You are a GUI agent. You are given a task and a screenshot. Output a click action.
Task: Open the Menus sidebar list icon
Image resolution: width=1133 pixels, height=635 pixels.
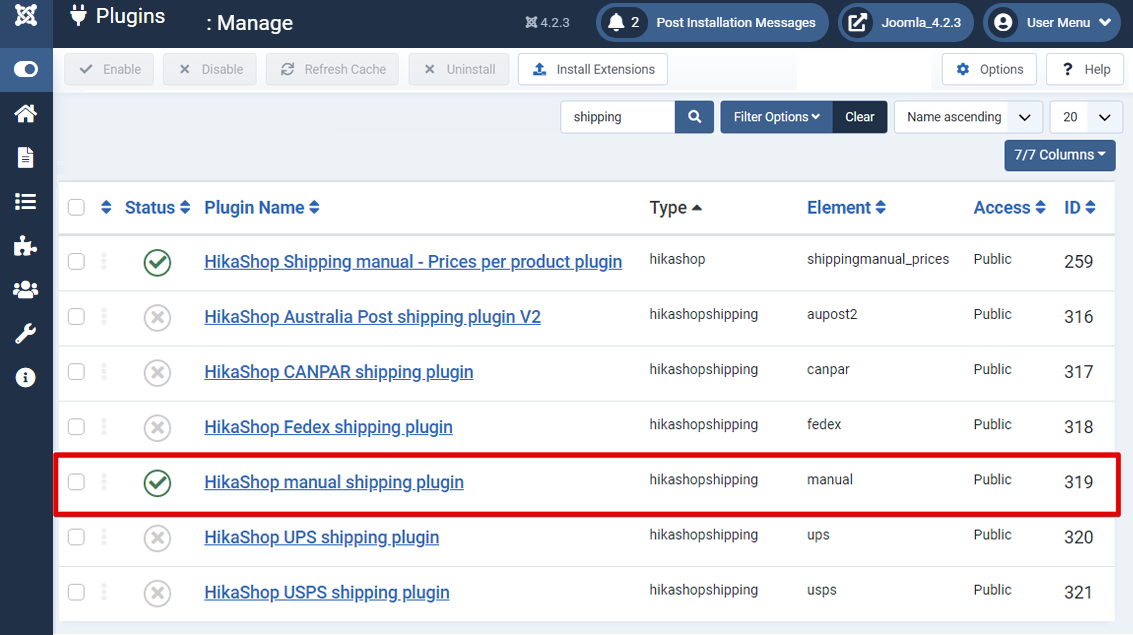26,202
